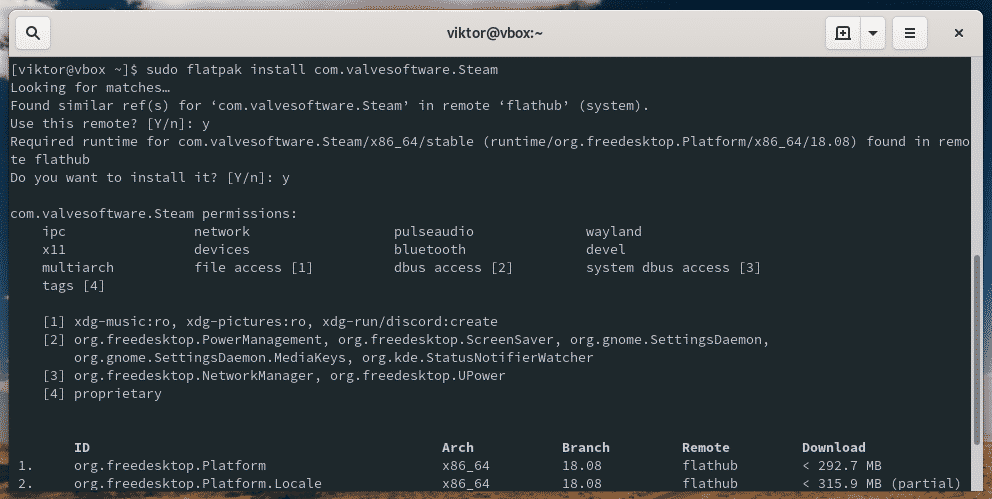
Task: Click the 'Branch' column header
Action: click(586, 447)
